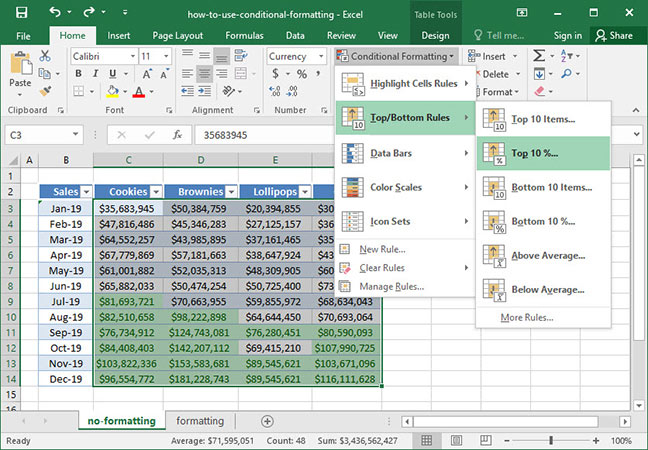Click Wrap Text icon

coord(241,55)
